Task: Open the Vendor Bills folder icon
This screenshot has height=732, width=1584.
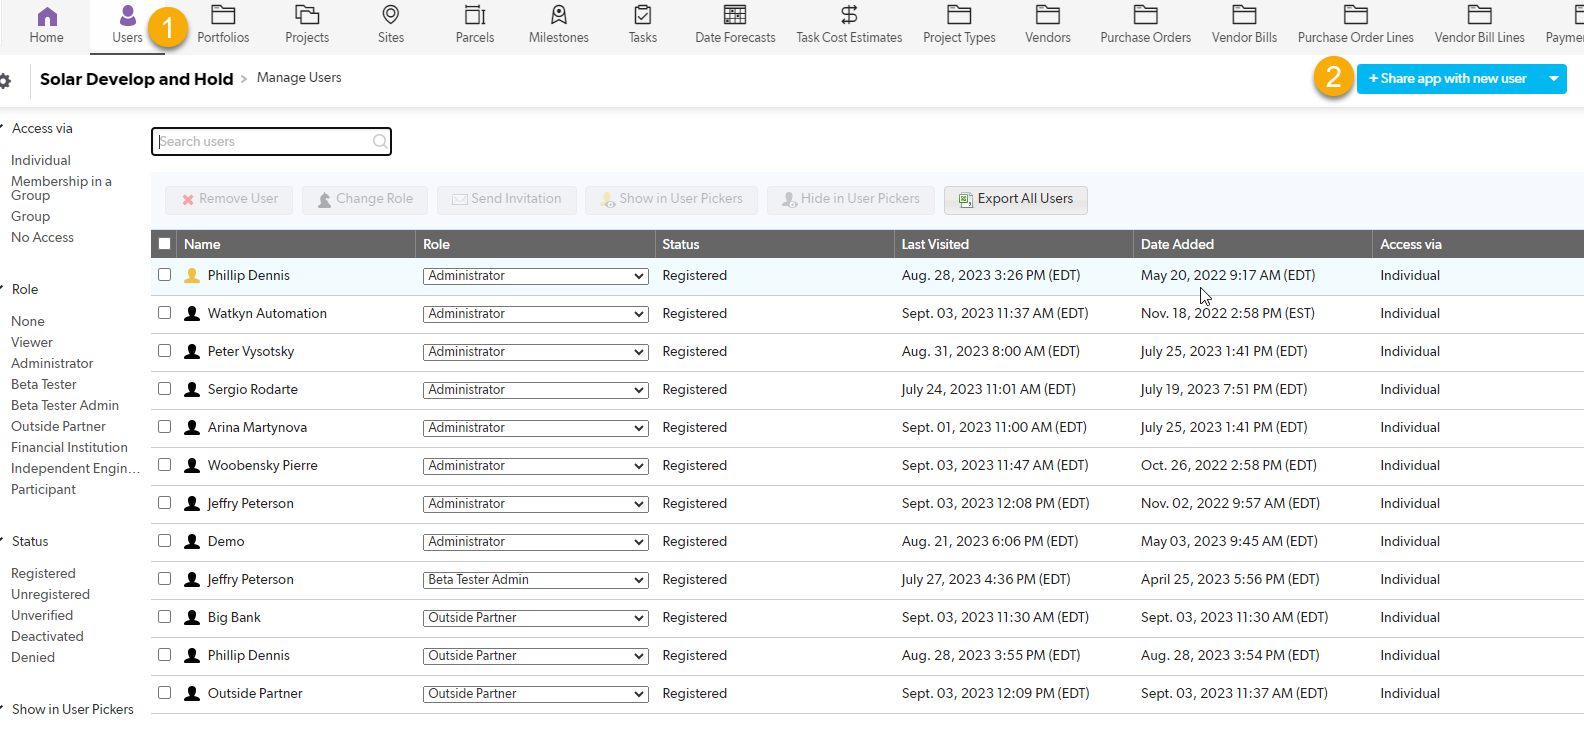Action: [x=1244, y=15]
